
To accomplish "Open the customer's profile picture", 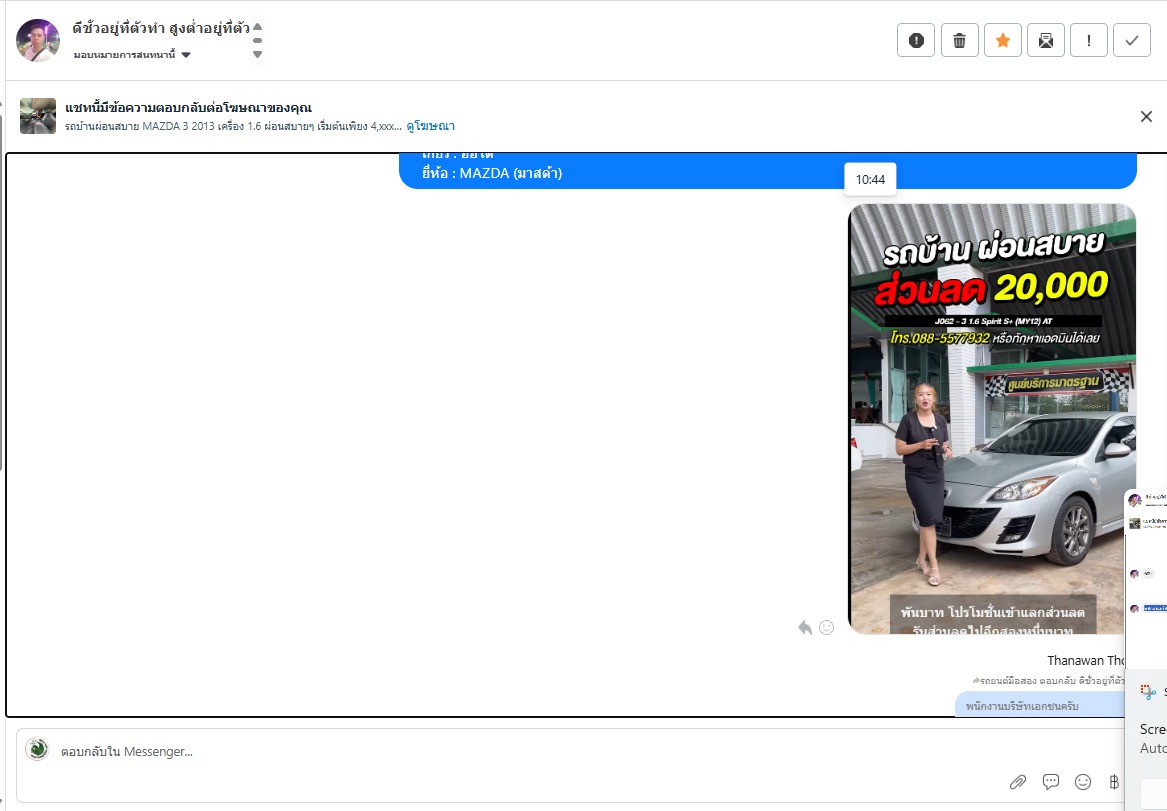I will [x=38, y=40].
